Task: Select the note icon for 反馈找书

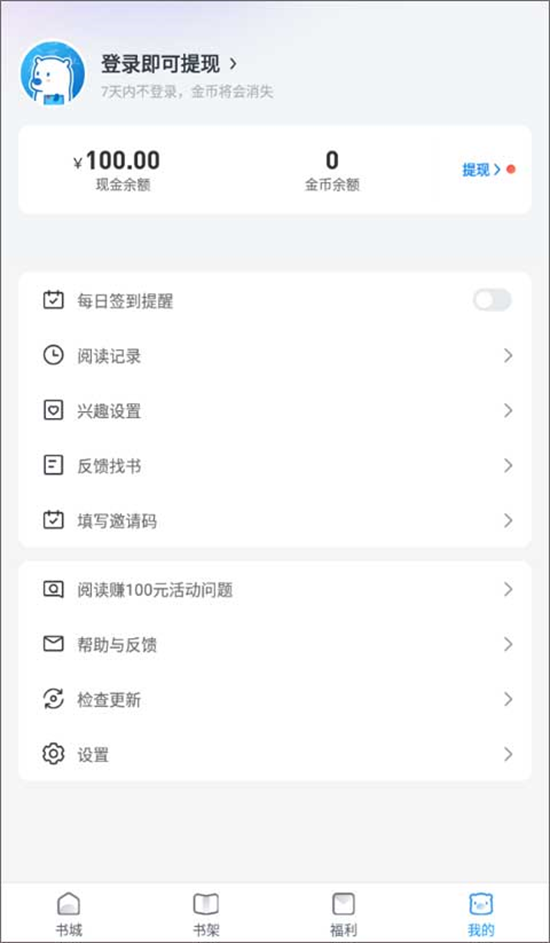Action: click(53, 465)
